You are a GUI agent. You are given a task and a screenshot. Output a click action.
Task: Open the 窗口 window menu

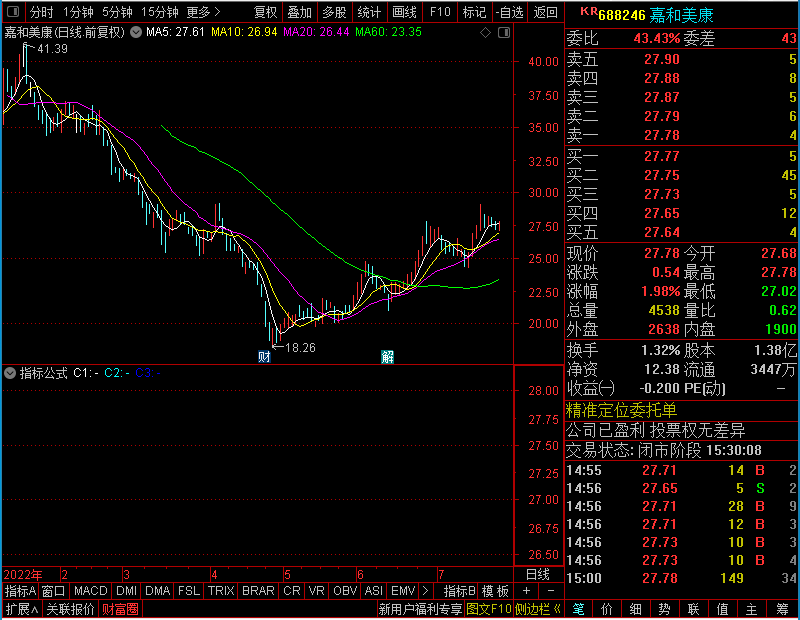pyautogui.click(x=54, y=591)
